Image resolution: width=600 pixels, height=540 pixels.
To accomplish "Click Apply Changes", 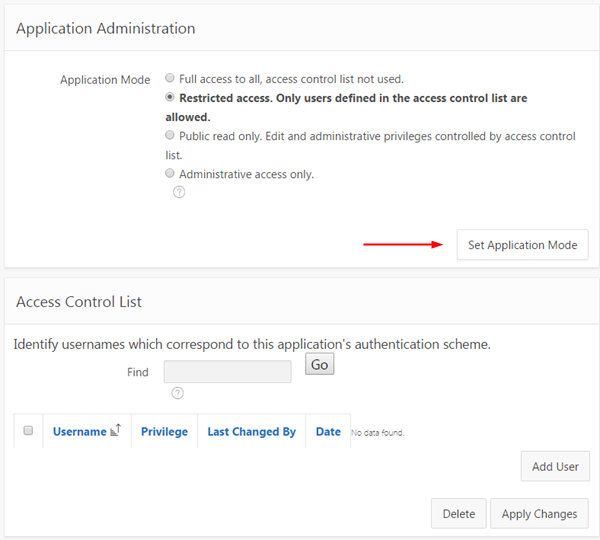I will [539, 514].
